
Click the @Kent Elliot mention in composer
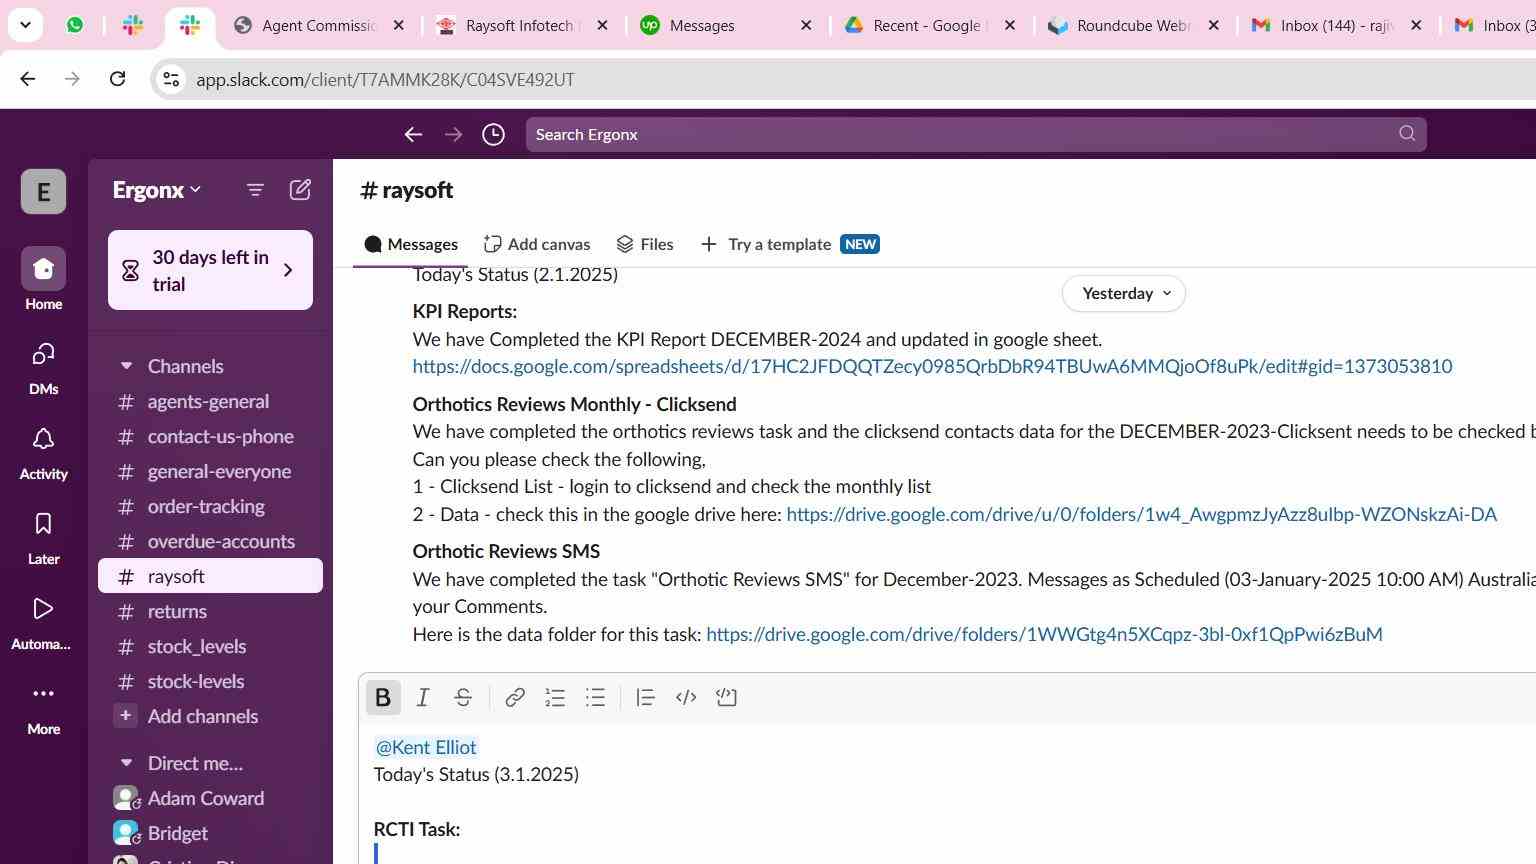426,747
